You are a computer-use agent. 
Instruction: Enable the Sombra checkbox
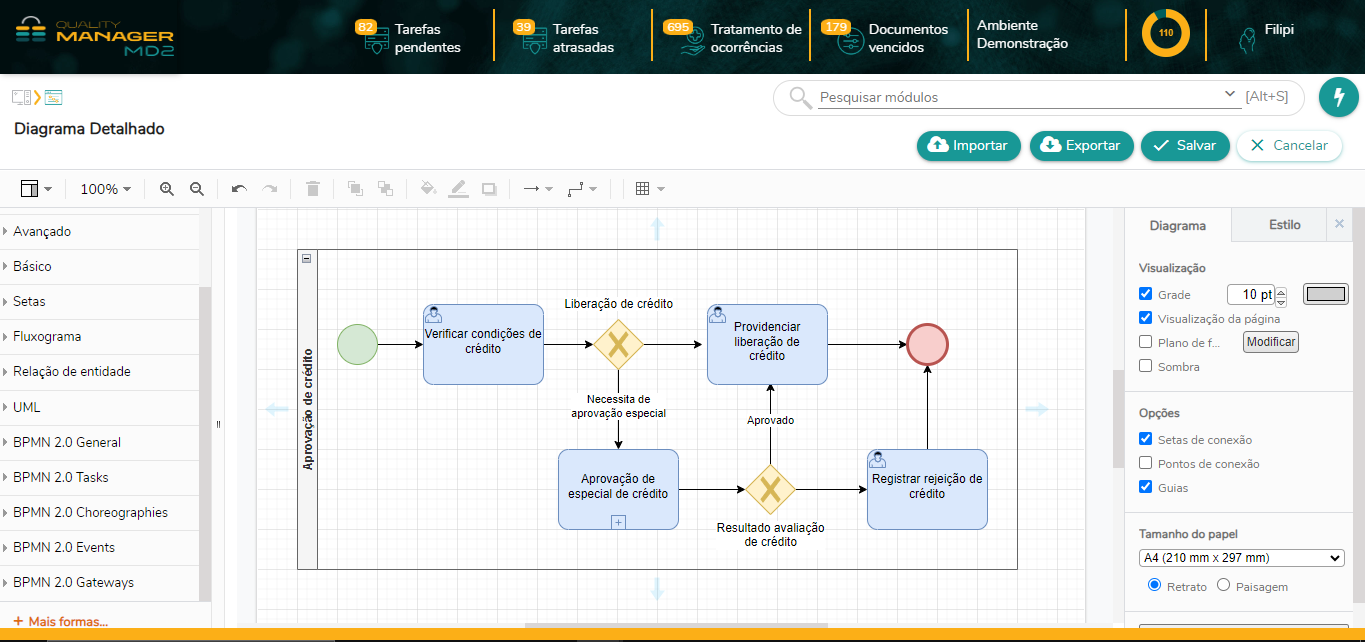coord(1145,365)
